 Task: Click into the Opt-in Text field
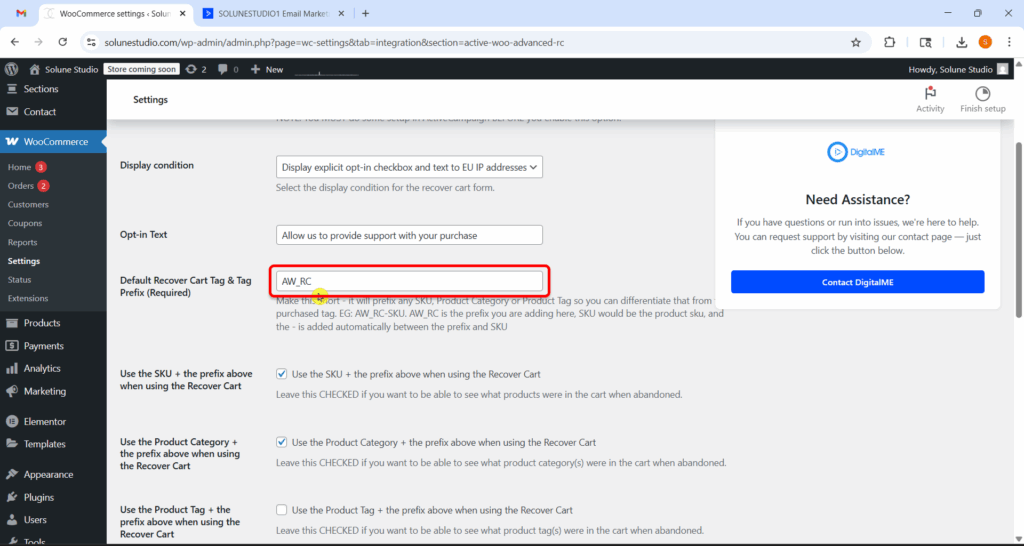pos(409,235)
